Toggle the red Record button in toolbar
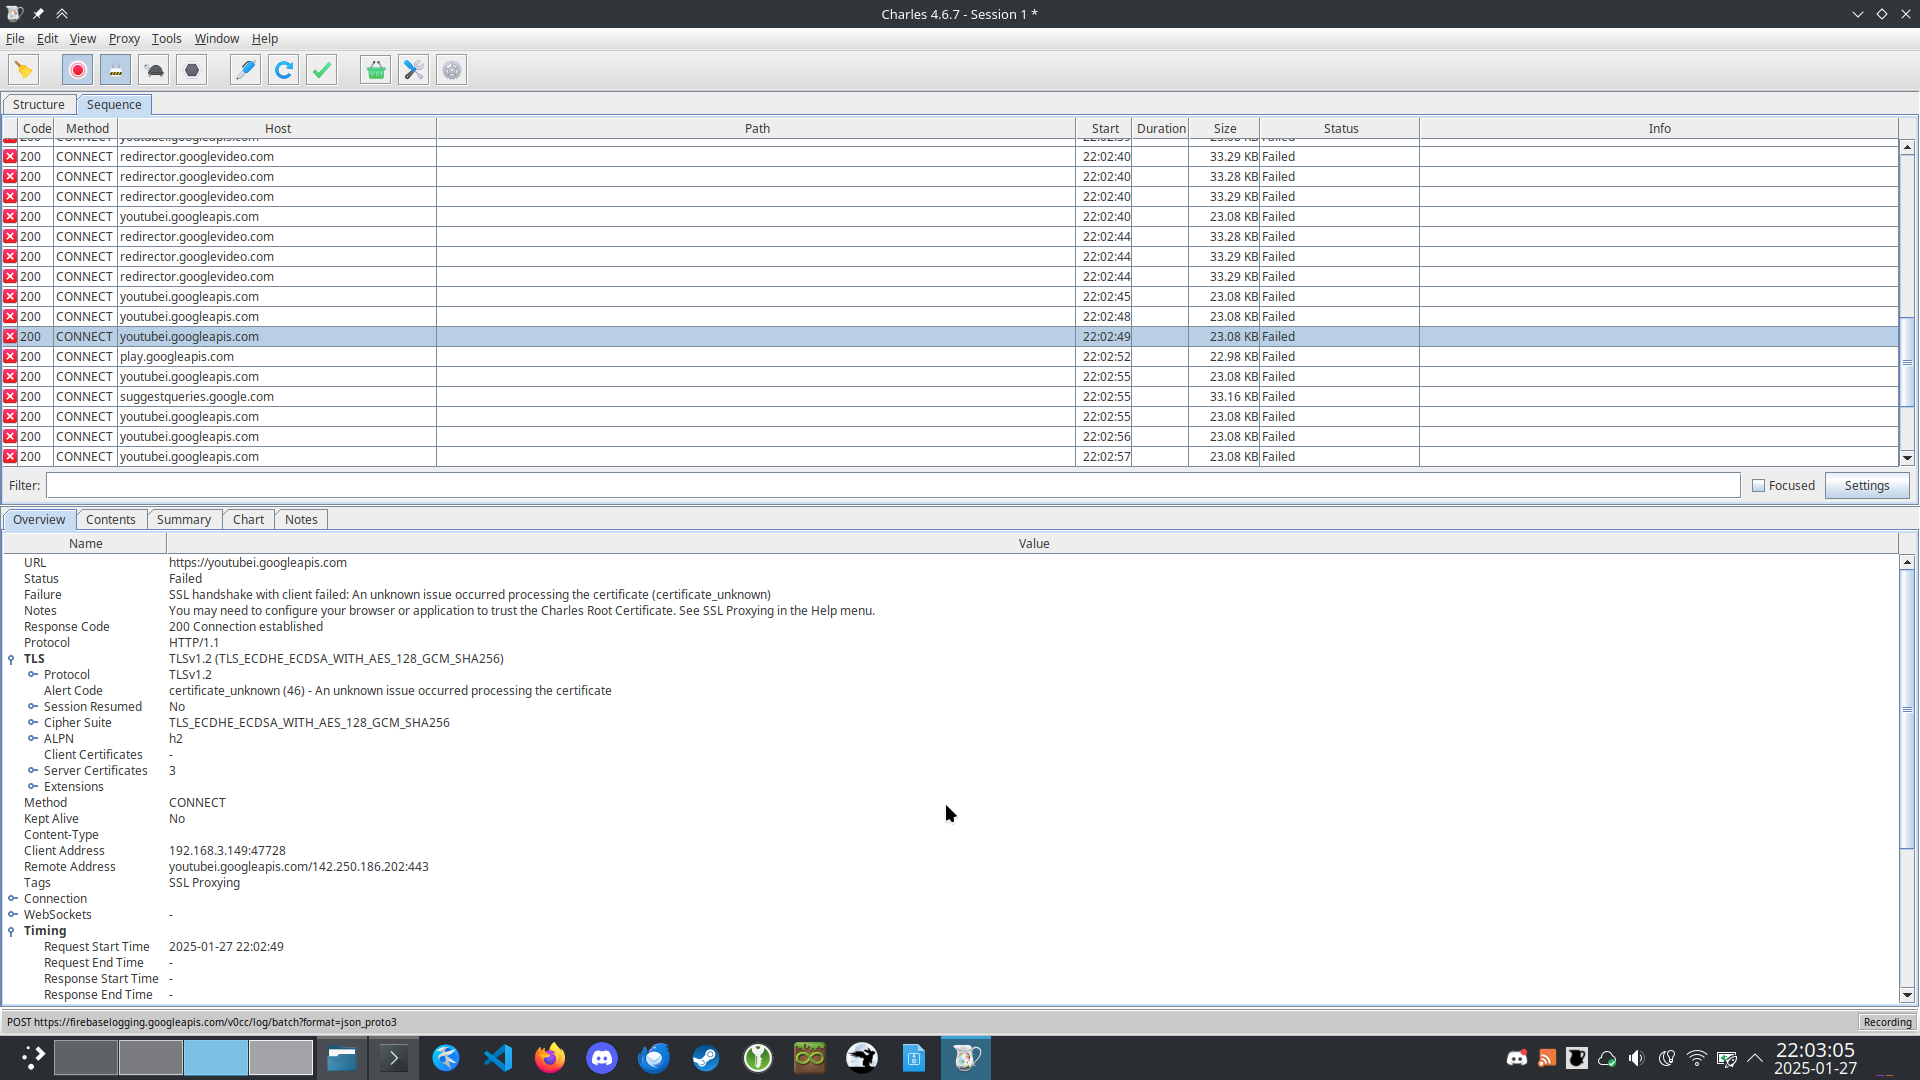This screenshot has height=1080, width=1920. tap(78, 70)
